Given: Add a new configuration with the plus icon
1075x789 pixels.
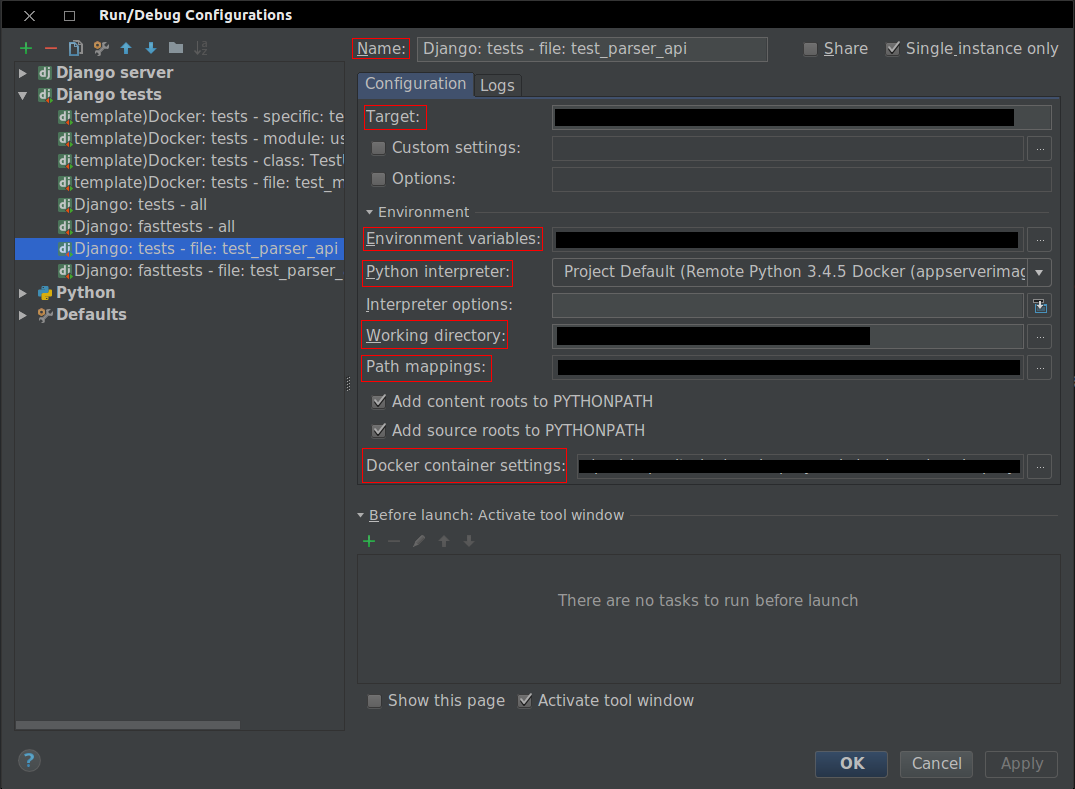Looking at the screenshot, I should coord(26,48).
